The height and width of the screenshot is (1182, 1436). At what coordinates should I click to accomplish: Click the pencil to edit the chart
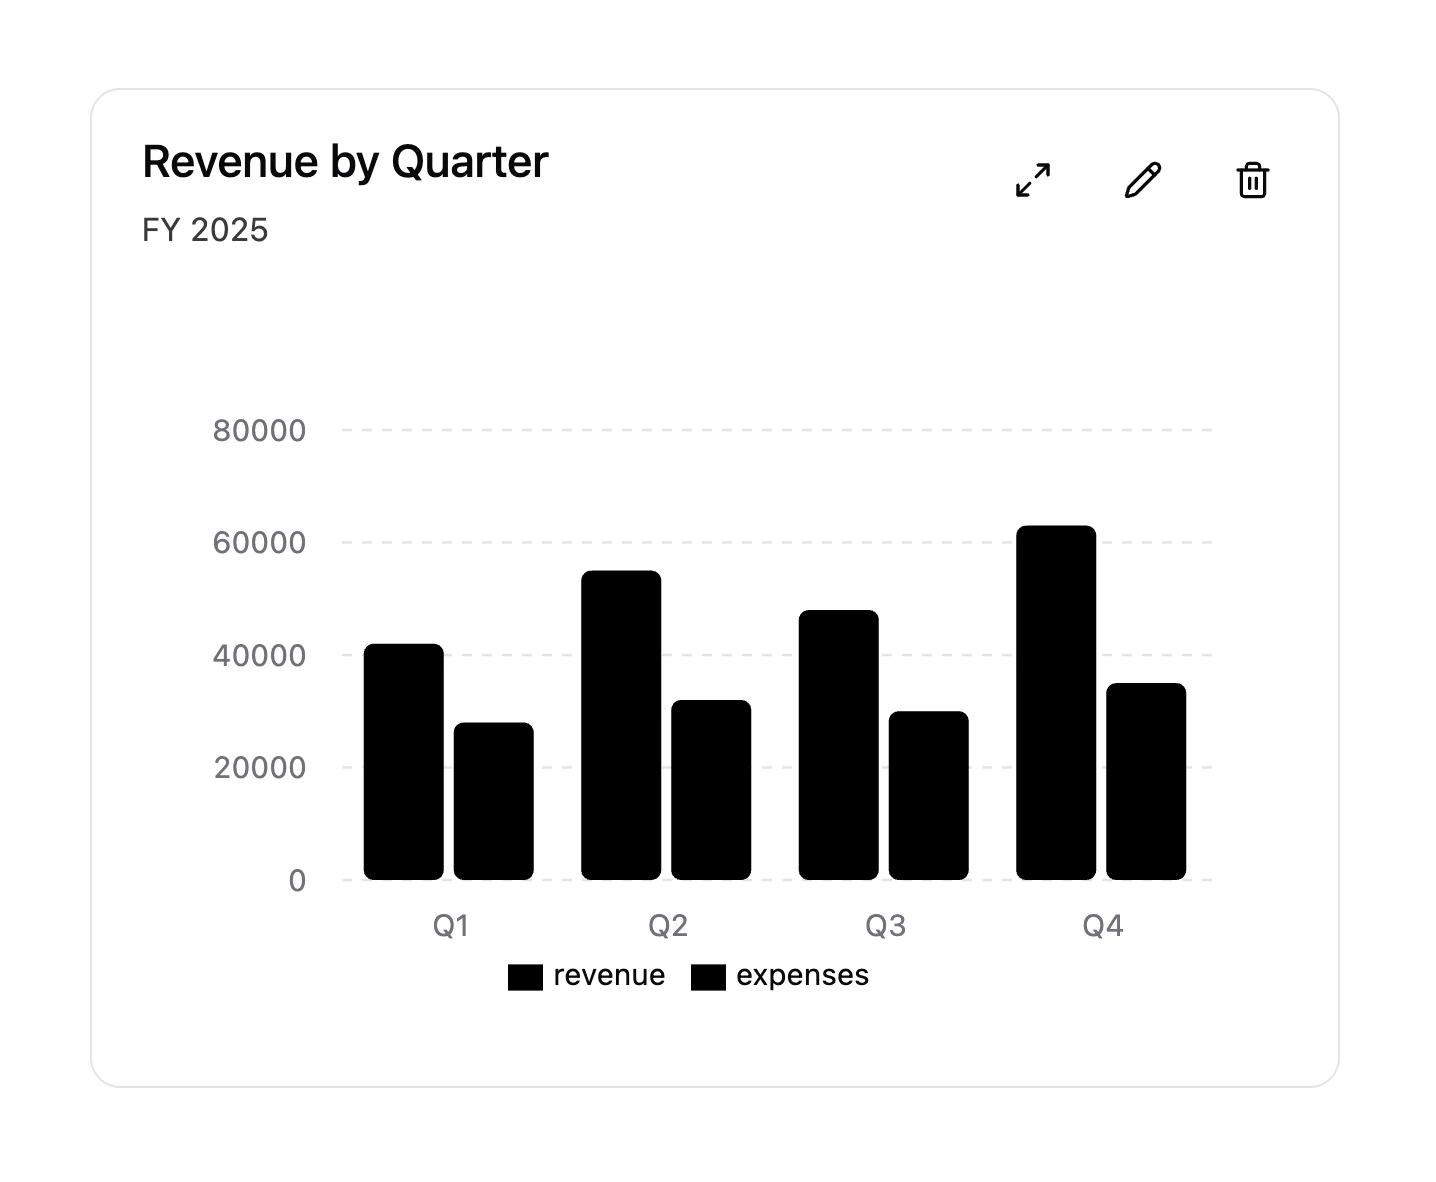click(x=1143, y=180)
